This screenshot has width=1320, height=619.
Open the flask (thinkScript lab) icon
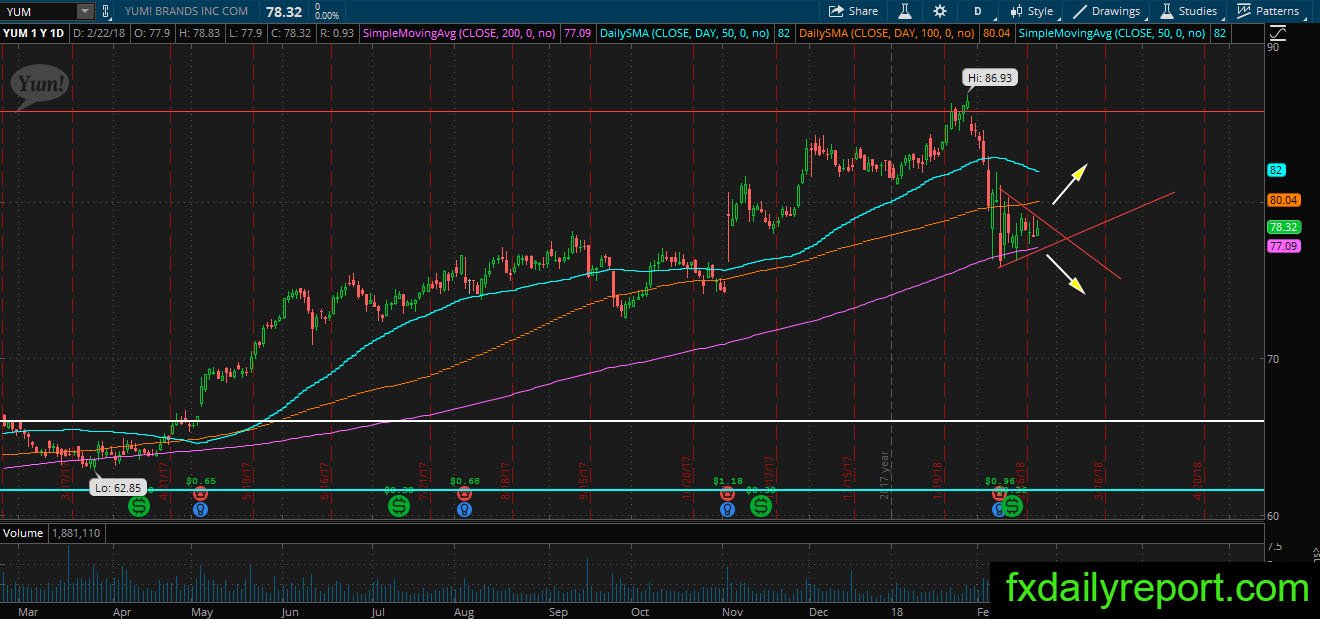point(904,11)
